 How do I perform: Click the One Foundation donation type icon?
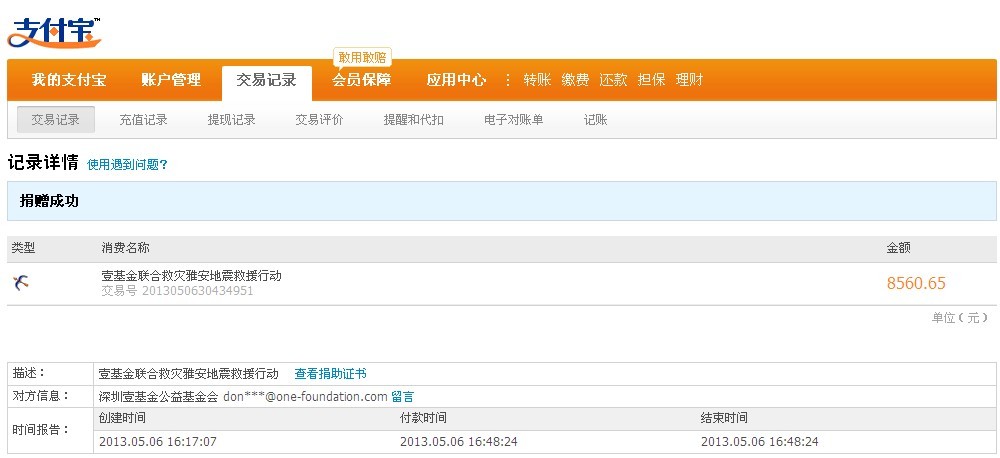point(21,283)
